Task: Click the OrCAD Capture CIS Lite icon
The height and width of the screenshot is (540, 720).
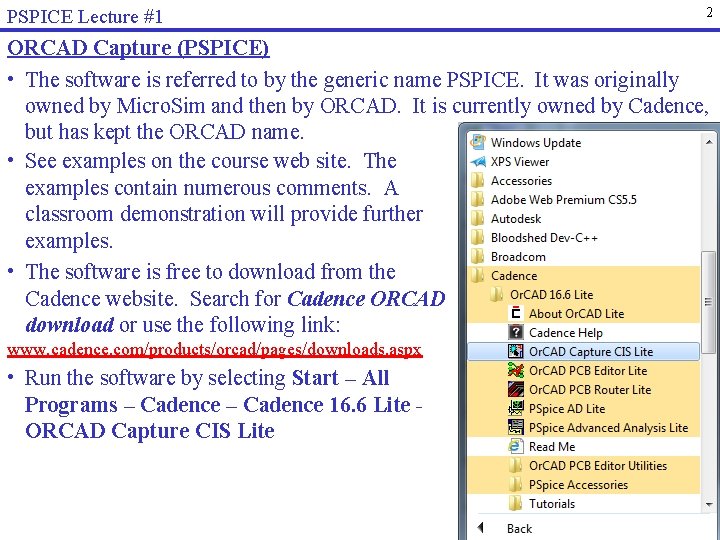Action: (516, 351)
